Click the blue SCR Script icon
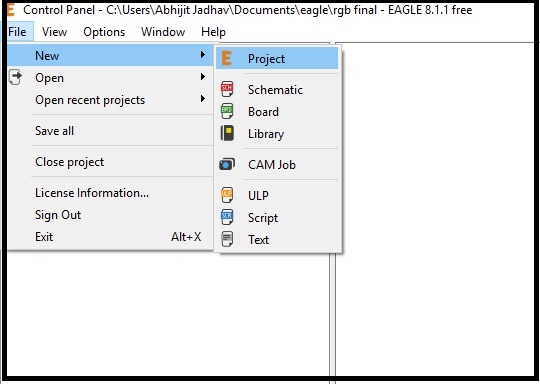This screenshot has width=540, height=384. pos(227,217)
